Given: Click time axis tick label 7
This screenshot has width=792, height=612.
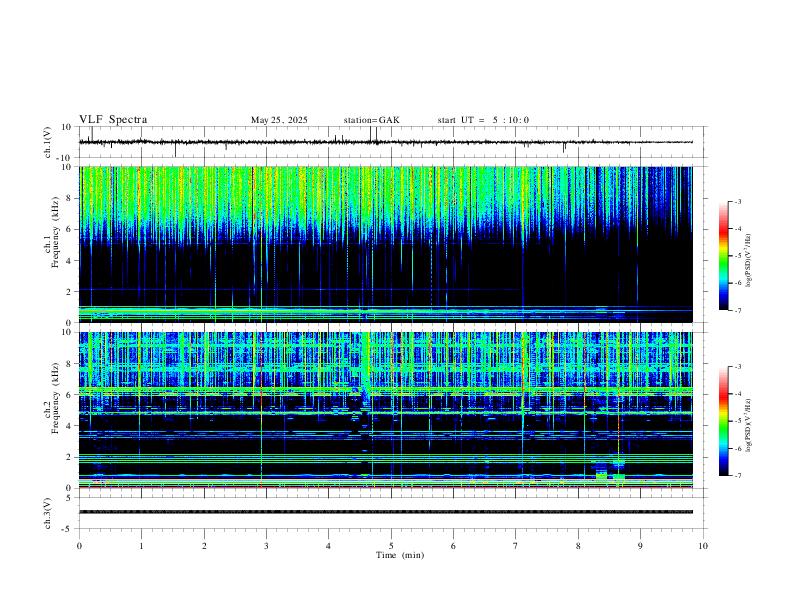Looking at the screenshot, I should [516, 546].
